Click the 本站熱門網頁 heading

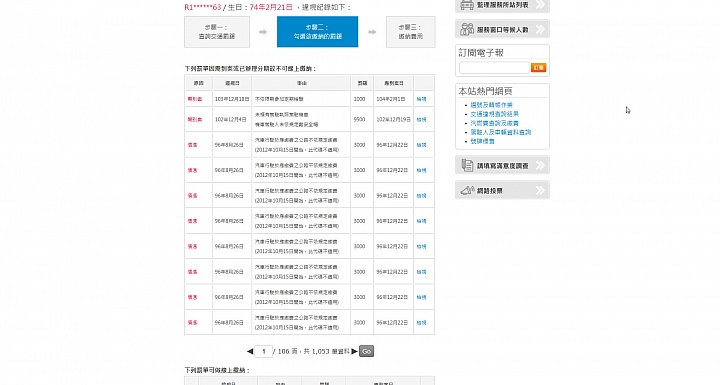pos(485,91)
